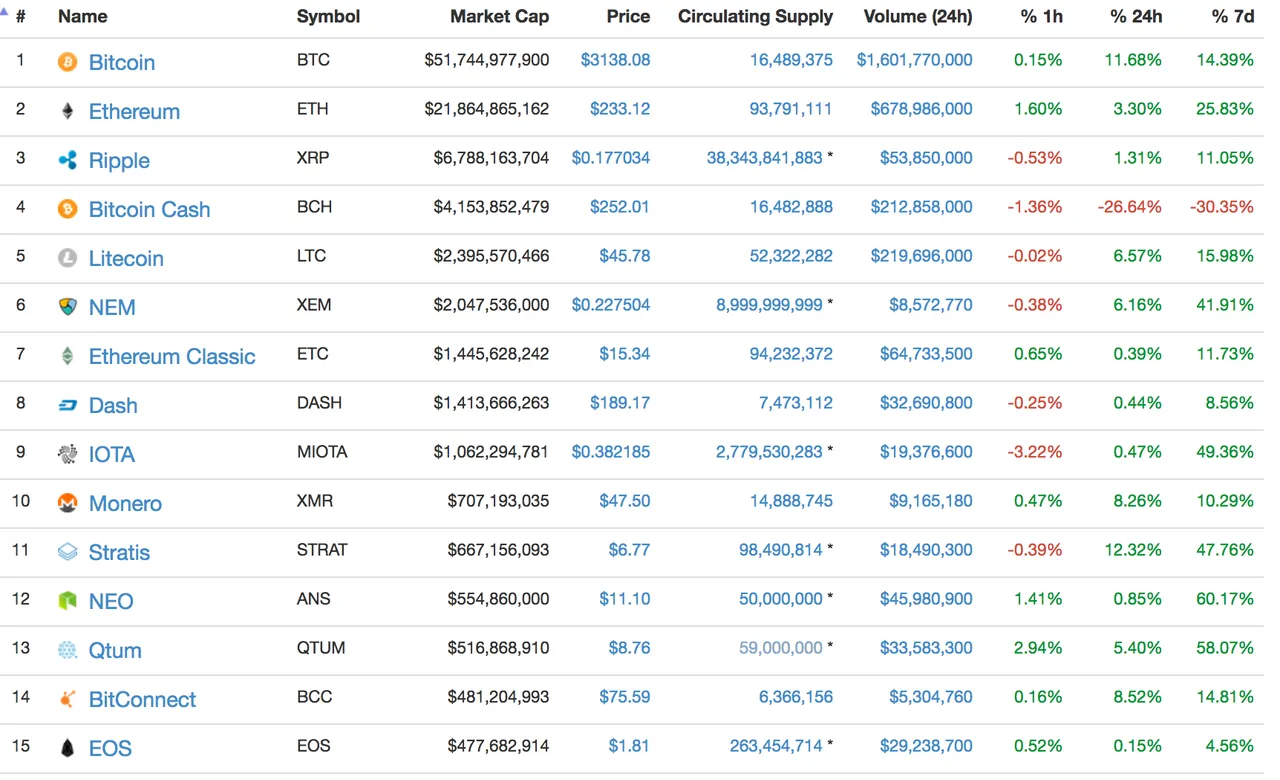This screenshot has height=780, width=1280.
Task: Select Bitcoin Cash 24h change -26.64%
Action: click(x=1129, y=207)
